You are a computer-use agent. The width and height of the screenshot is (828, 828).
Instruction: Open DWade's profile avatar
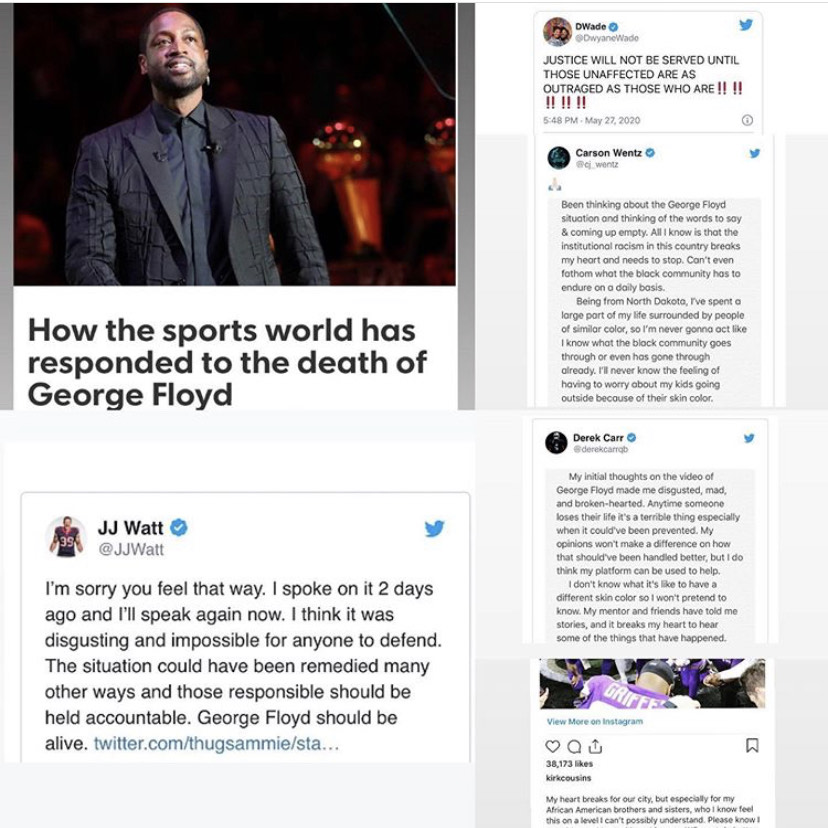click(x=557, y=32)
